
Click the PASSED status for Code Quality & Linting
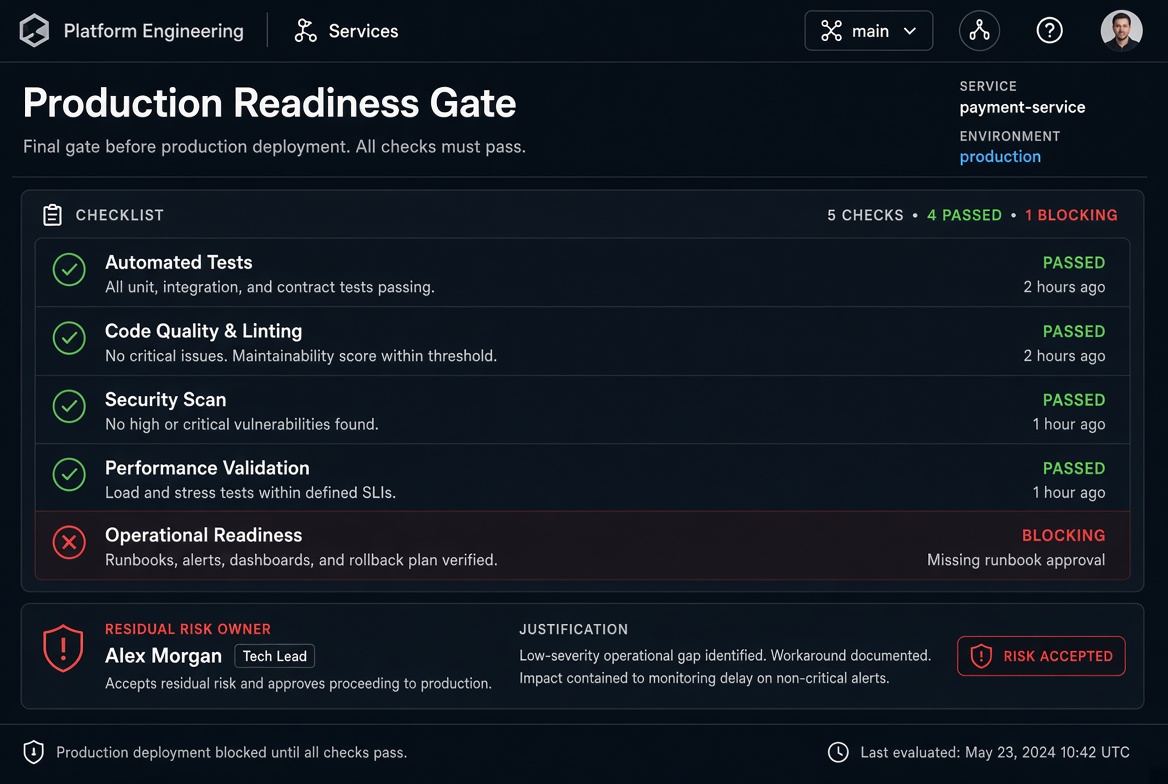tap(1073, 331)
